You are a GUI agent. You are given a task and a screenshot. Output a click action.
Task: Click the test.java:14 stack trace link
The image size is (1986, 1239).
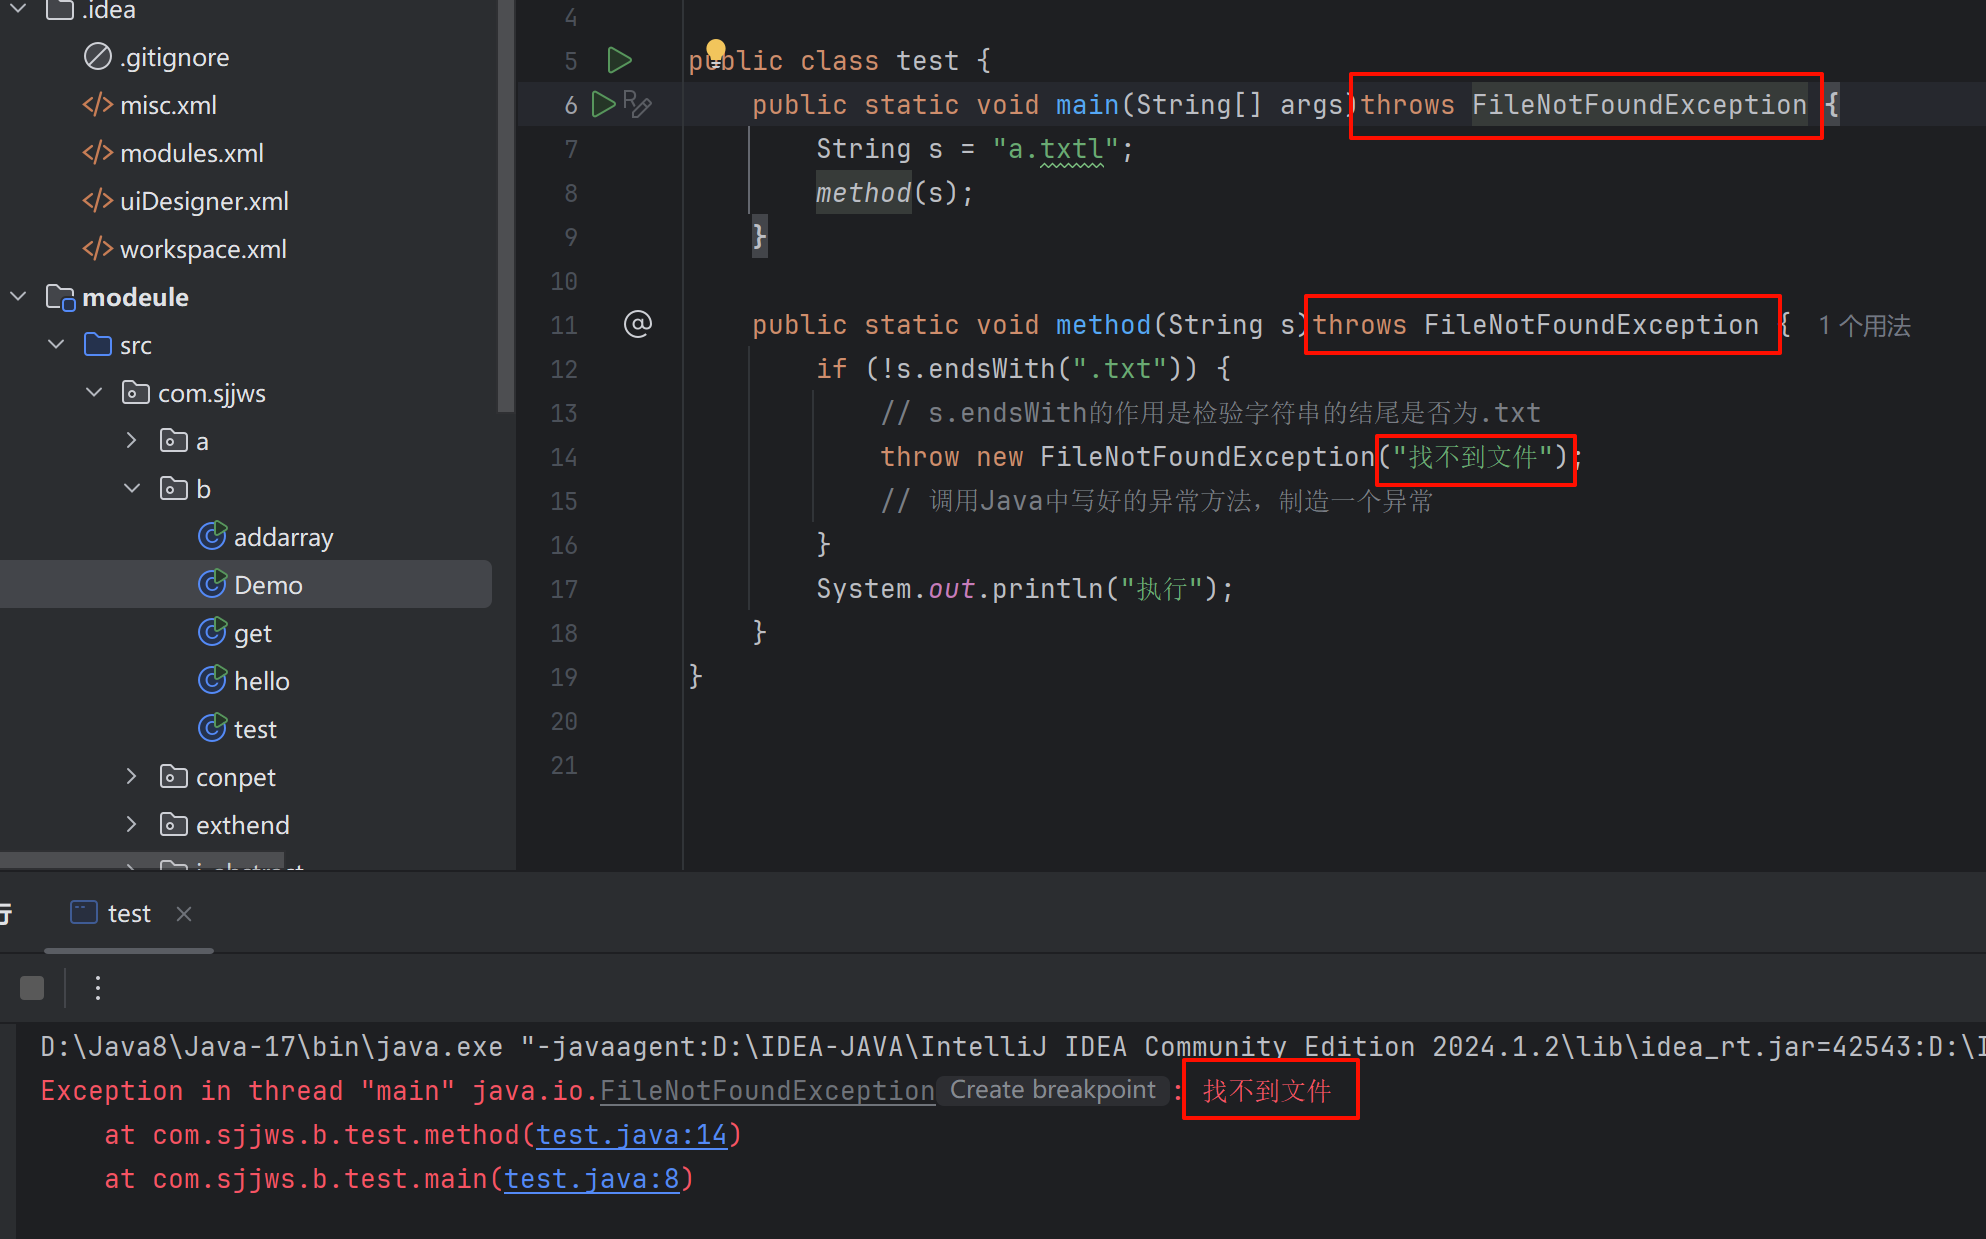pos(631,1135)
